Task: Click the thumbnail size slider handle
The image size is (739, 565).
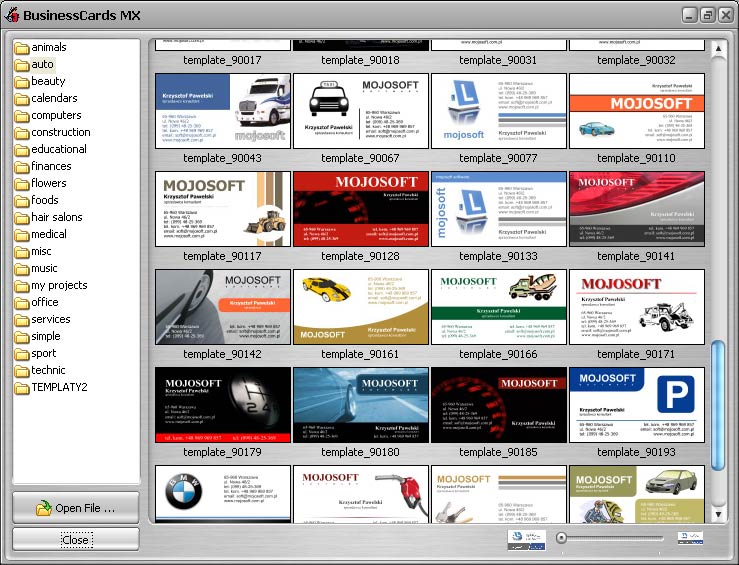Action: pos(561,538)
